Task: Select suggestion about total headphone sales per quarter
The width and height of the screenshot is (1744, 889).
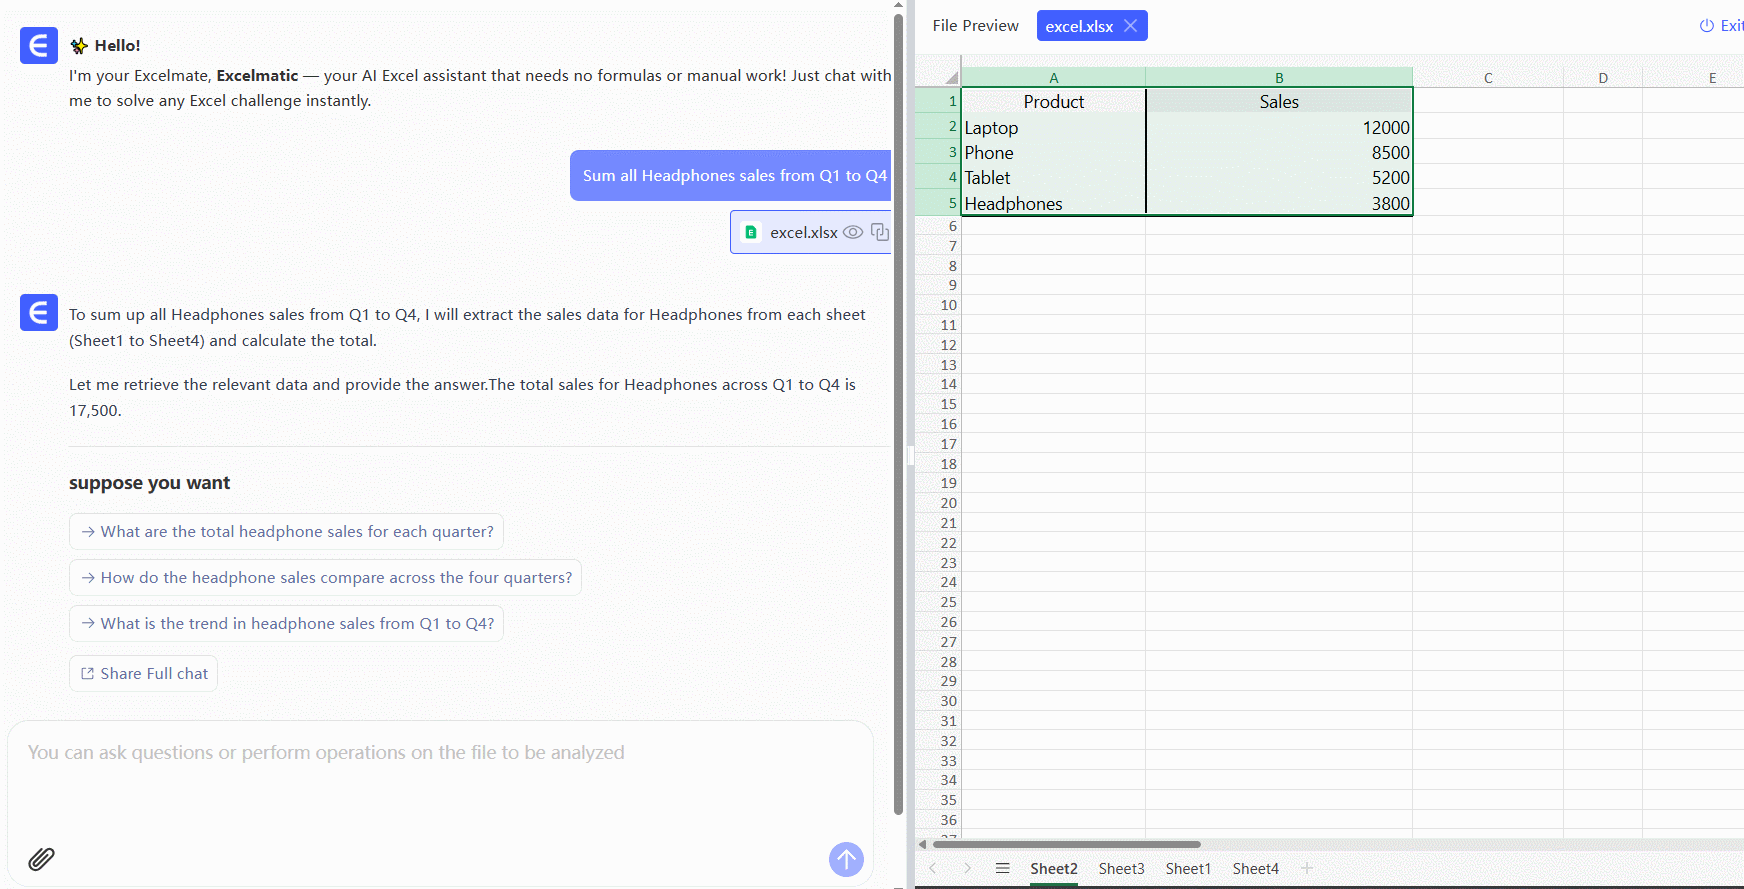Action: tap(287, 531)
